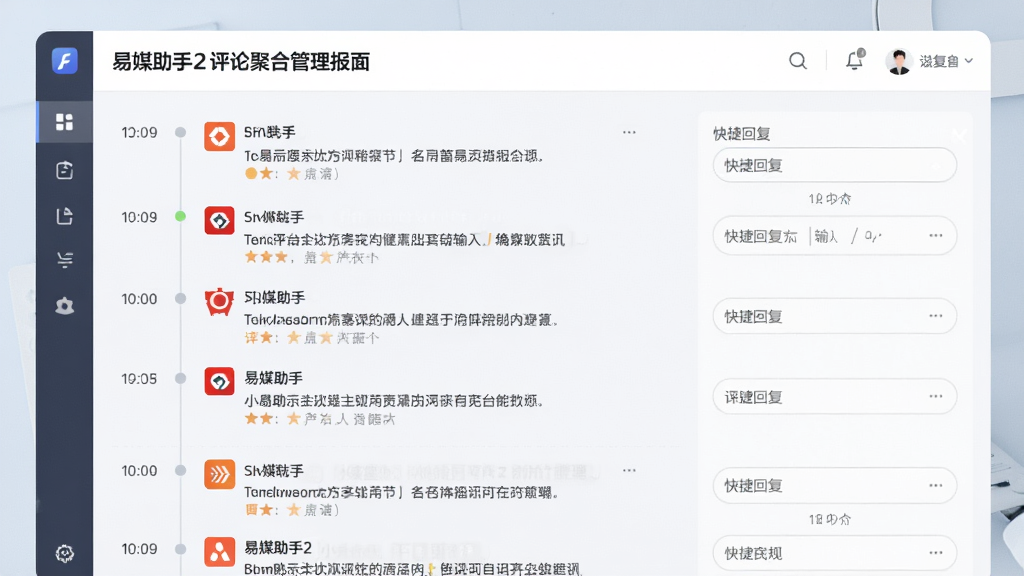Click orange chevrons icon at lower 10:00 entry
1024x576 pixels.
(219, 475)
